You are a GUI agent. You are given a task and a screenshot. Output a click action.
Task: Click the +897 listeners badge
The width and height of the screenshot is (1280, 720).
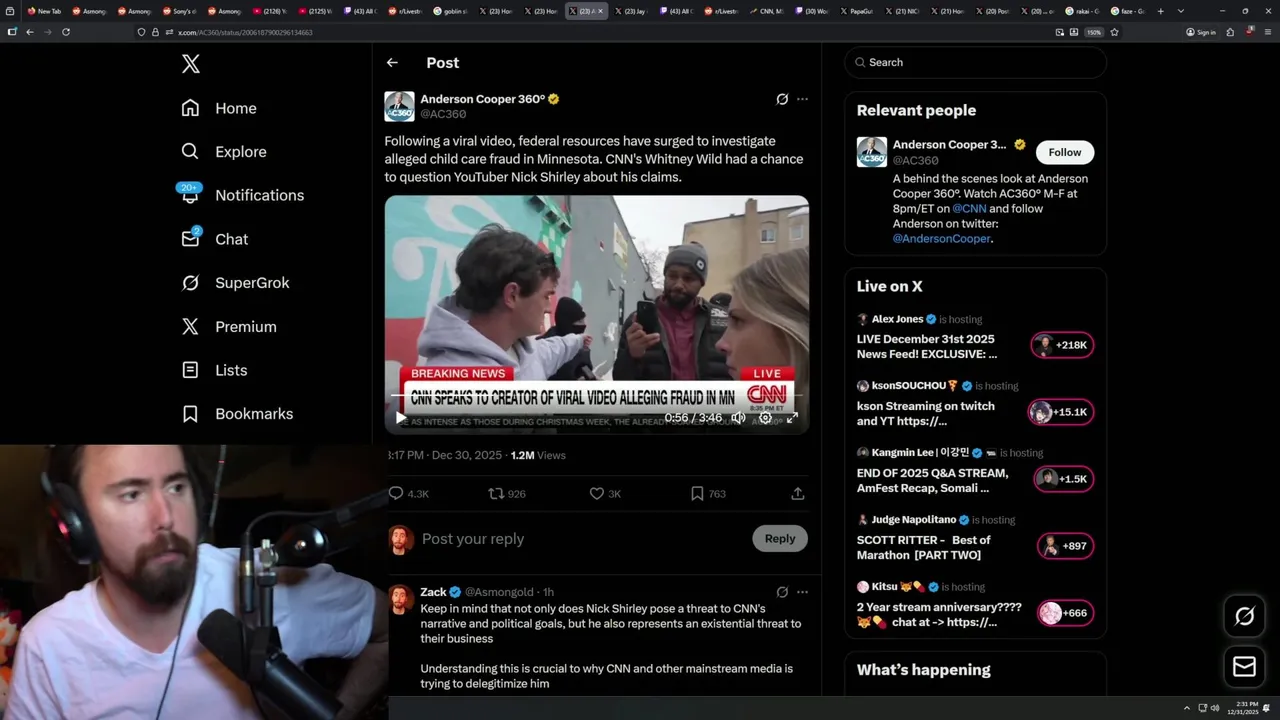[1067, 546]
